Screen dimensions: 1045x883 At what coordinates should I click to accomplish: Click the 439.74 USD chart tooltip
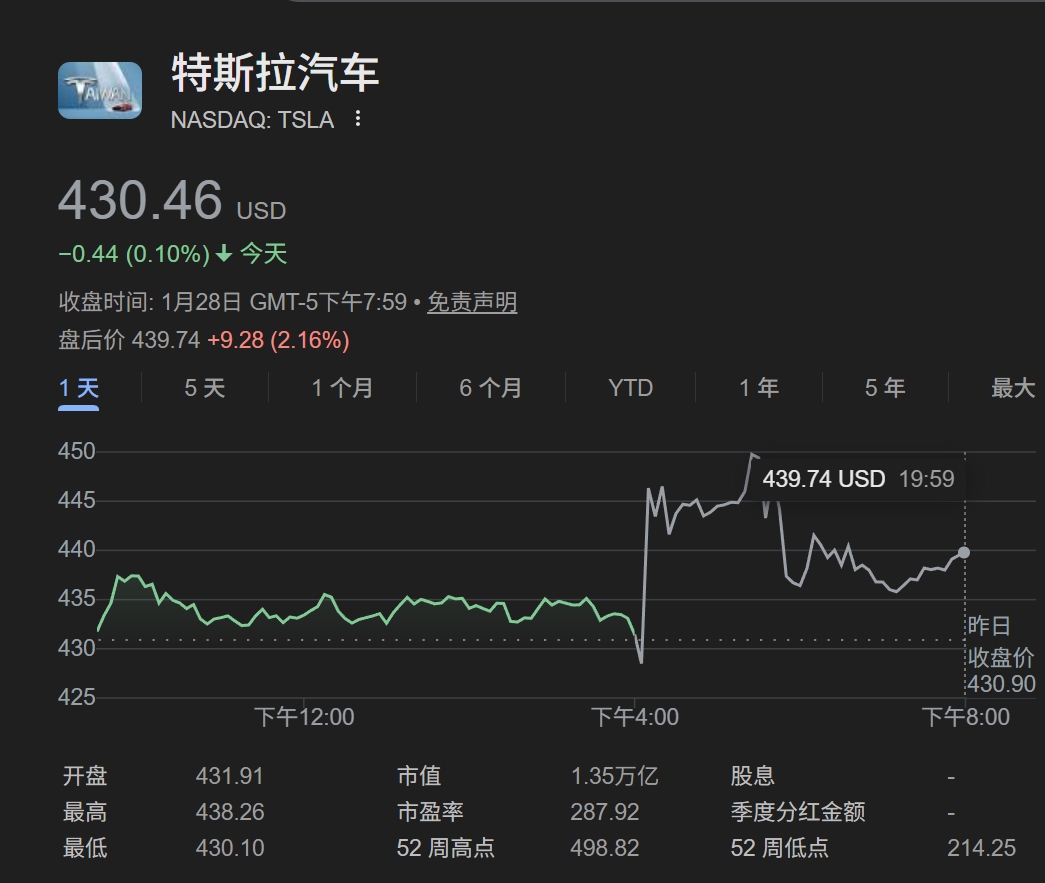click(858, 479)
